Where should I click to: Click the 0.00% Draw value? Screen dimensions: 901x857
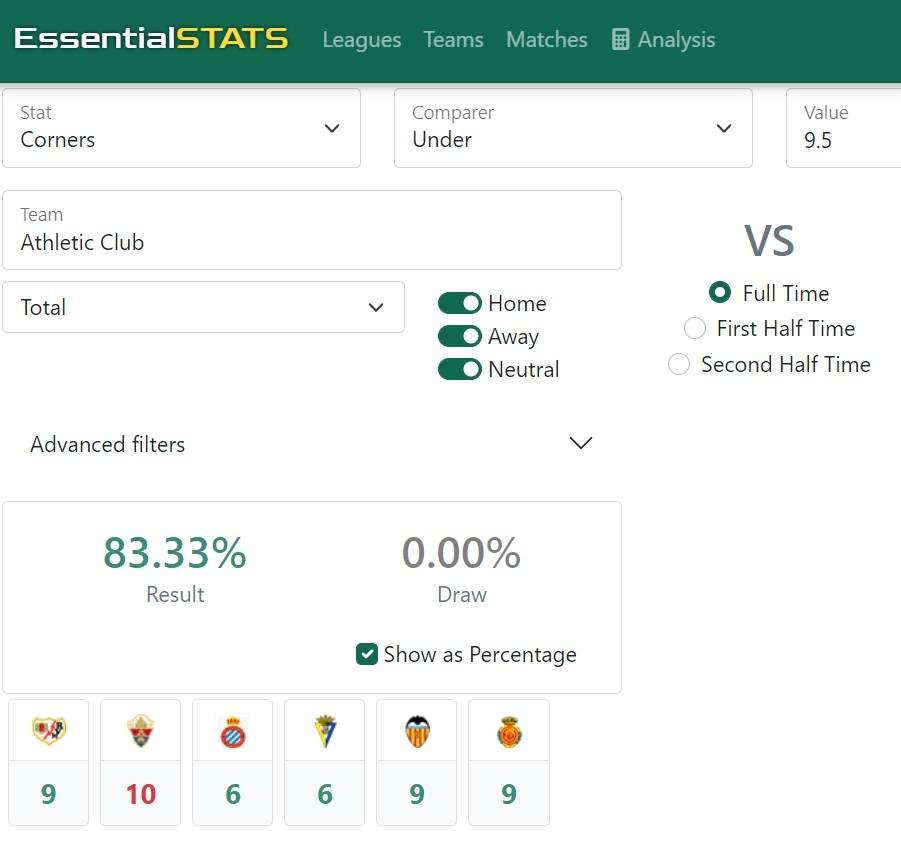point(461,552)
